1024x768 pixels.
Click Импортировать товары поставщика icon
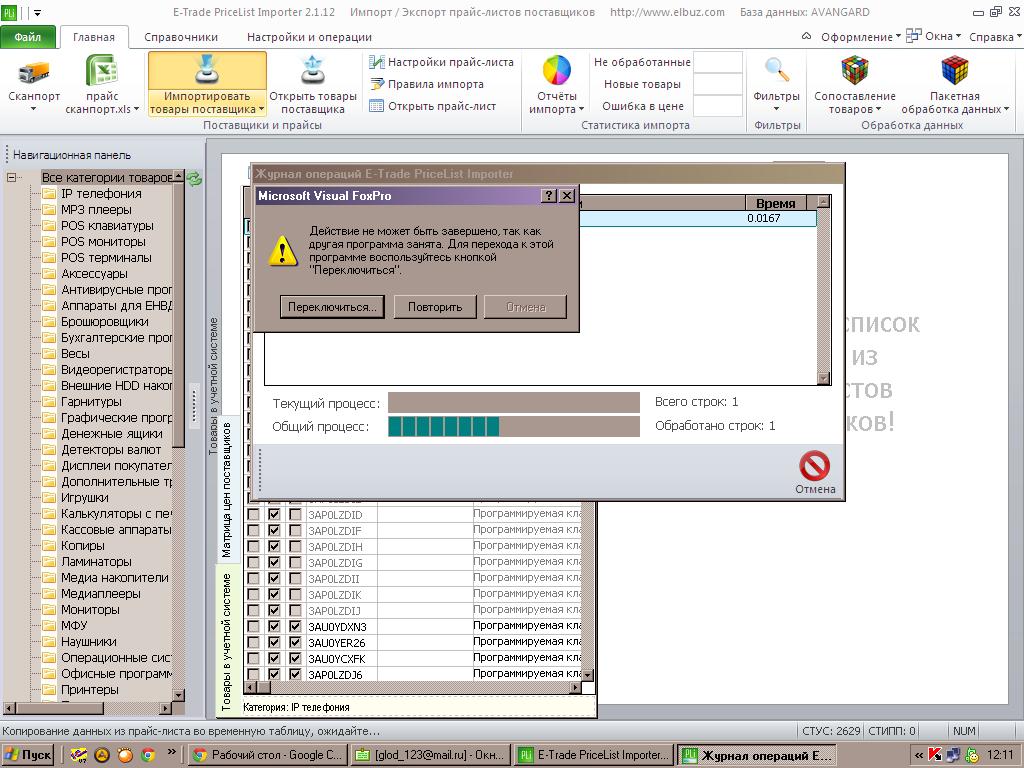(207, 71)
